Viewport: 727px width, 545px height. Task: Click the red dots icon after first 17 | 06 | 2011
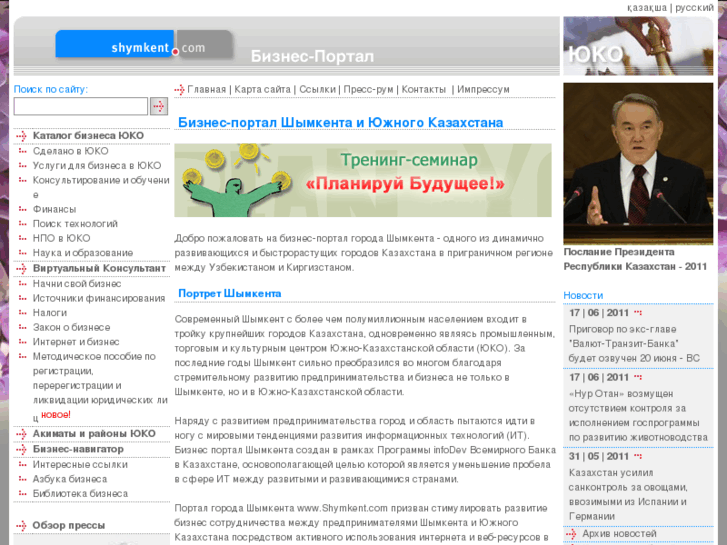pos(638,313)
